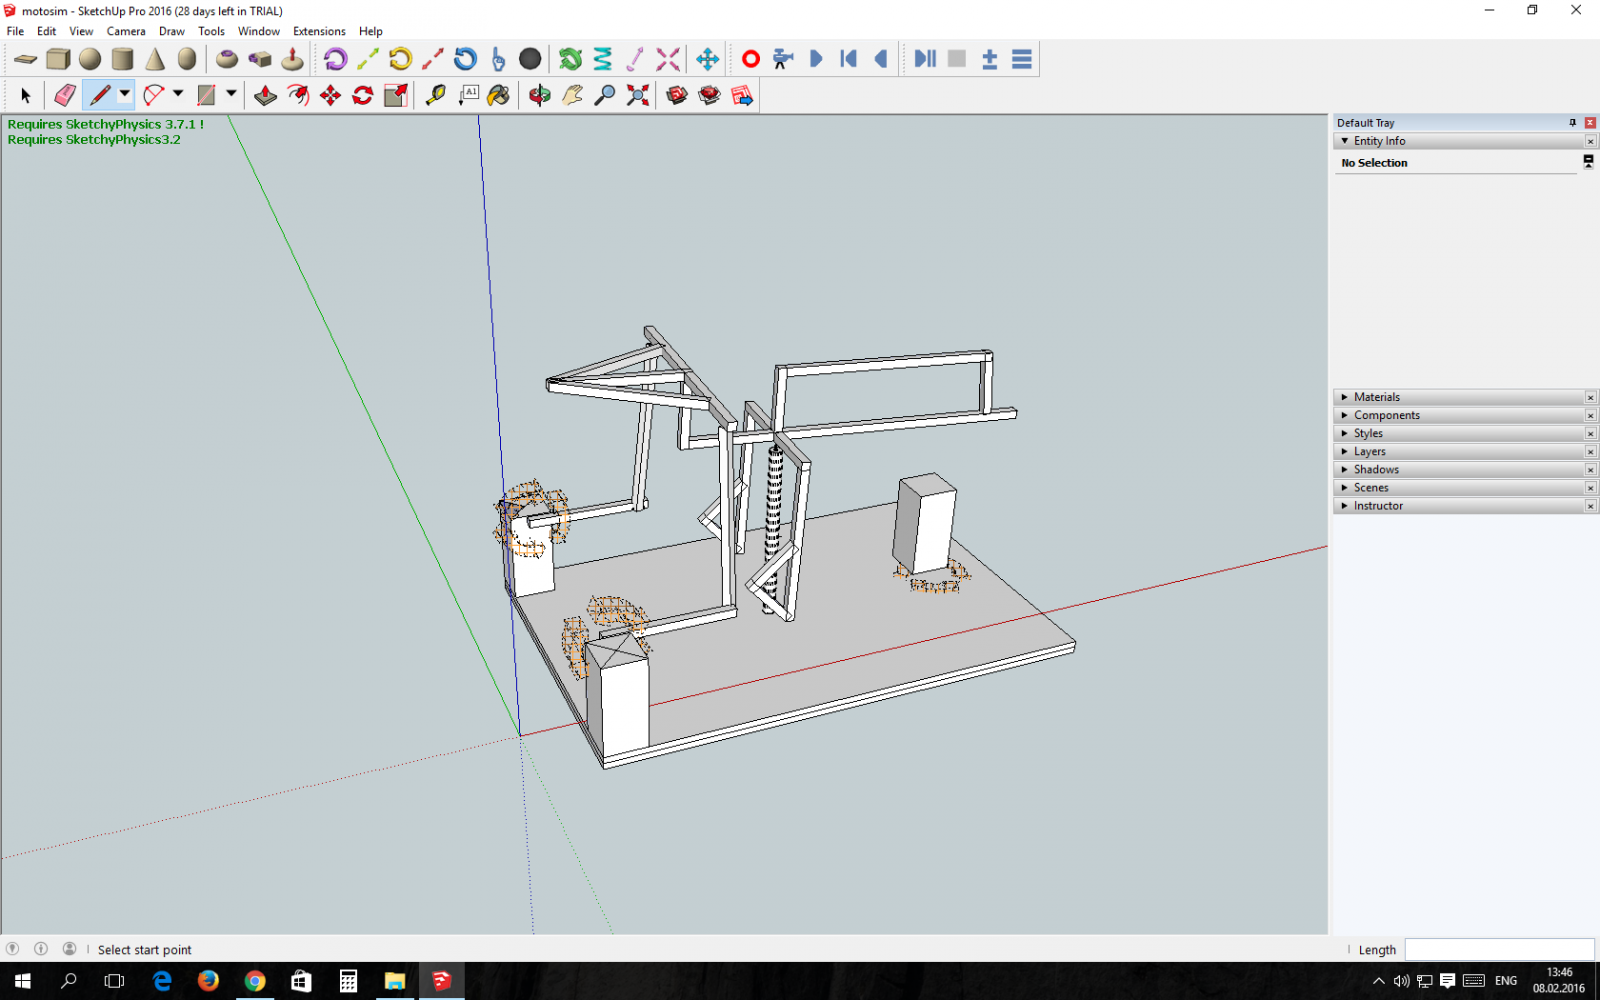This screenshot has height=1000, width=1600.
Task: Select the green slider joint tool
Action: [368, 59]
